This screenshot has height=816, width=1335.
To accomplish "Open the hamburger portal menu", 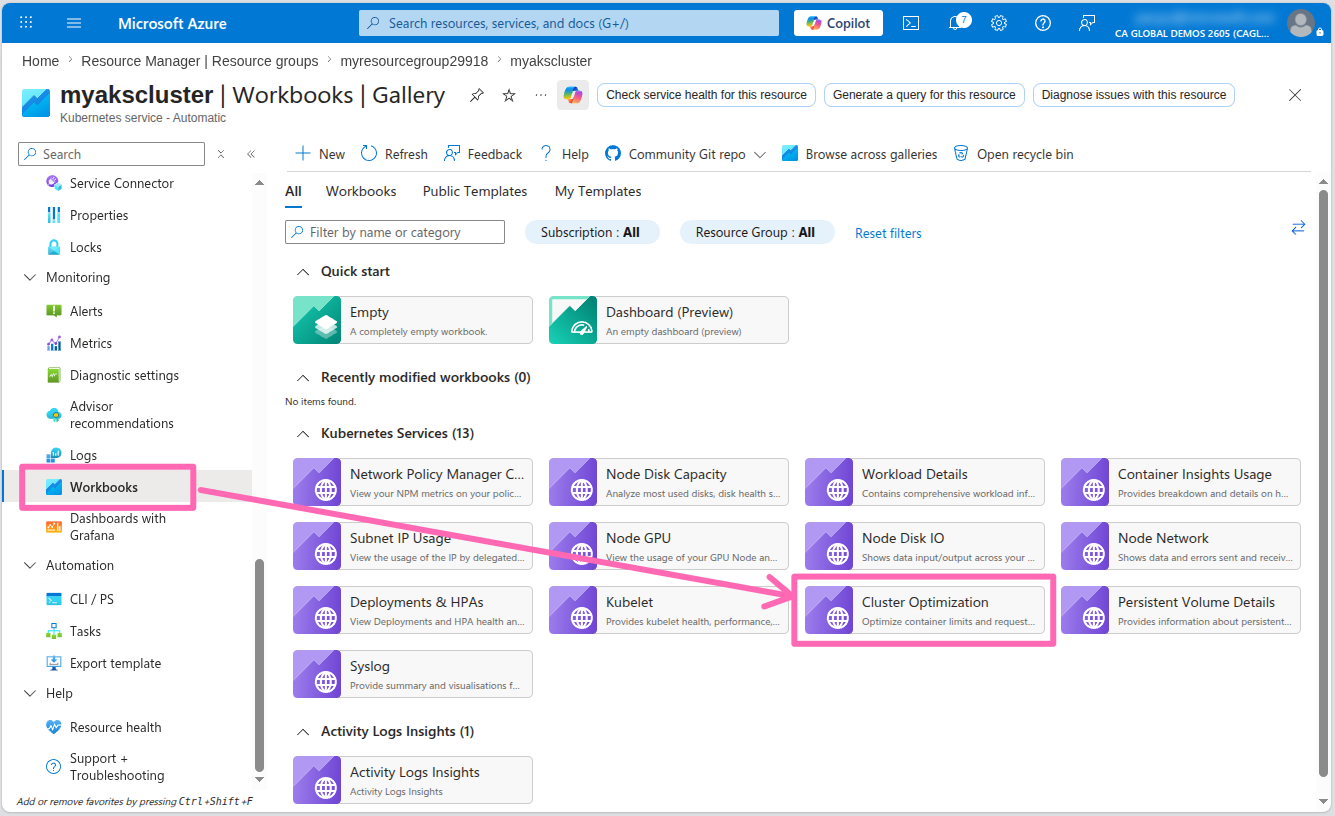I will coord(74,23).
